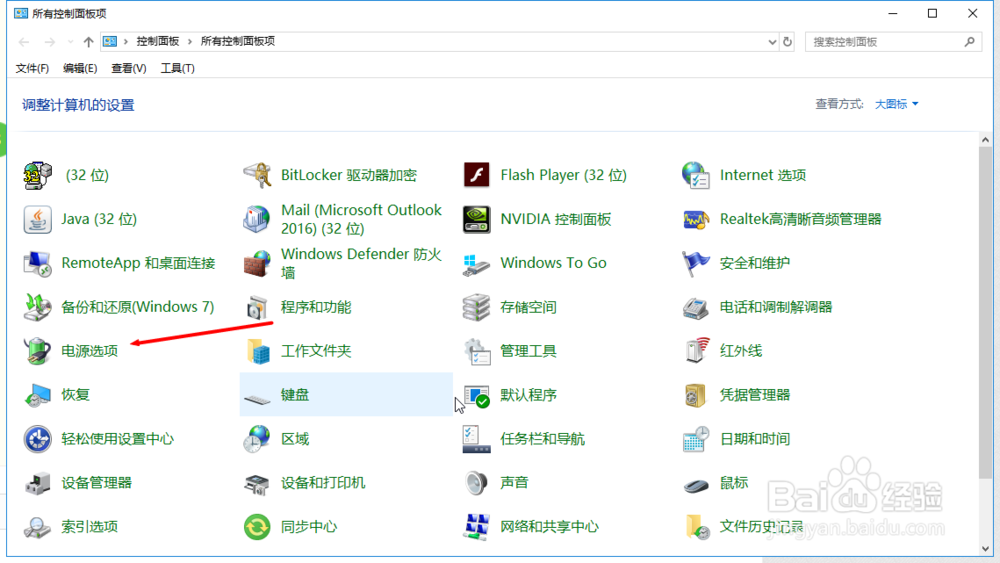The image size is (1000, 563).
Task: Open 默认程序 icon
Action: pos(476,395)
